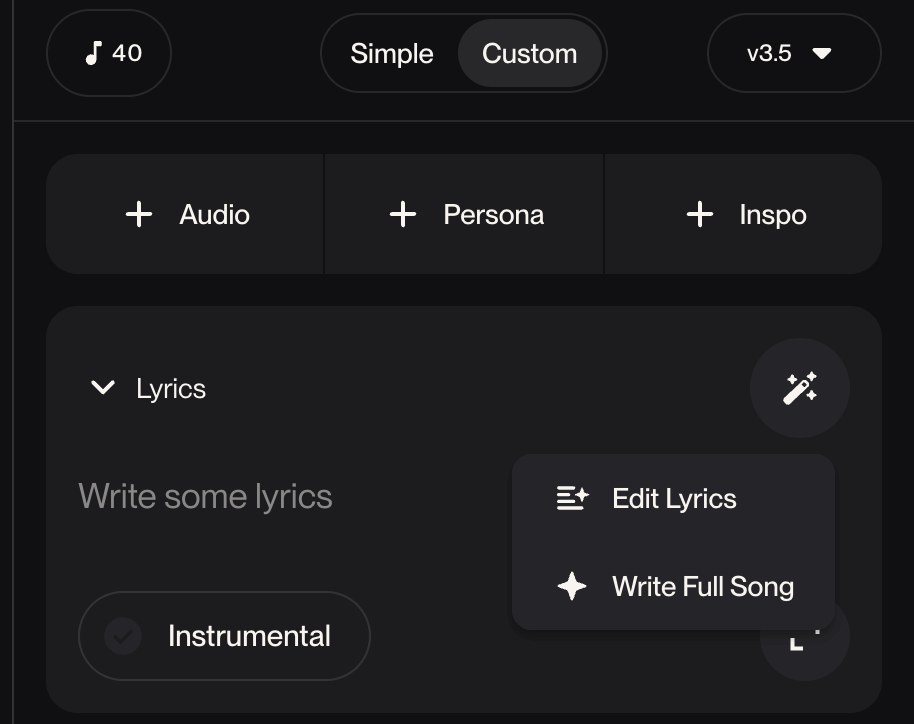Enable the Instrumental checkmark toggle
This screenshot has width=914, height=724.
123,636
